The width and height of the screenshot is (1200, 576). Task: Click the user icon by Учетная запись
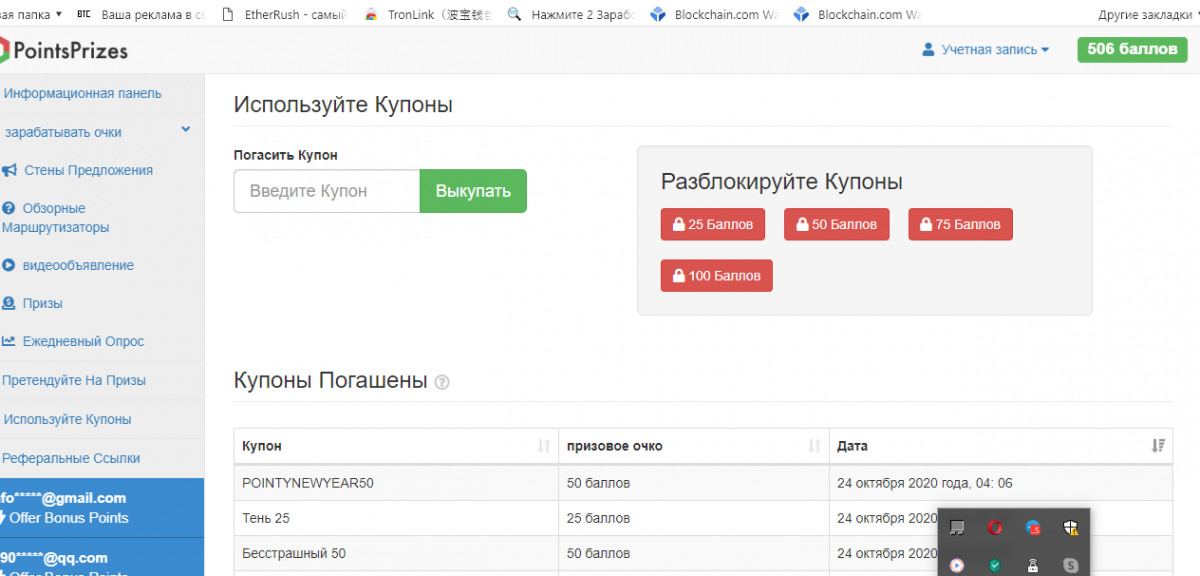(x=928, y=49)
